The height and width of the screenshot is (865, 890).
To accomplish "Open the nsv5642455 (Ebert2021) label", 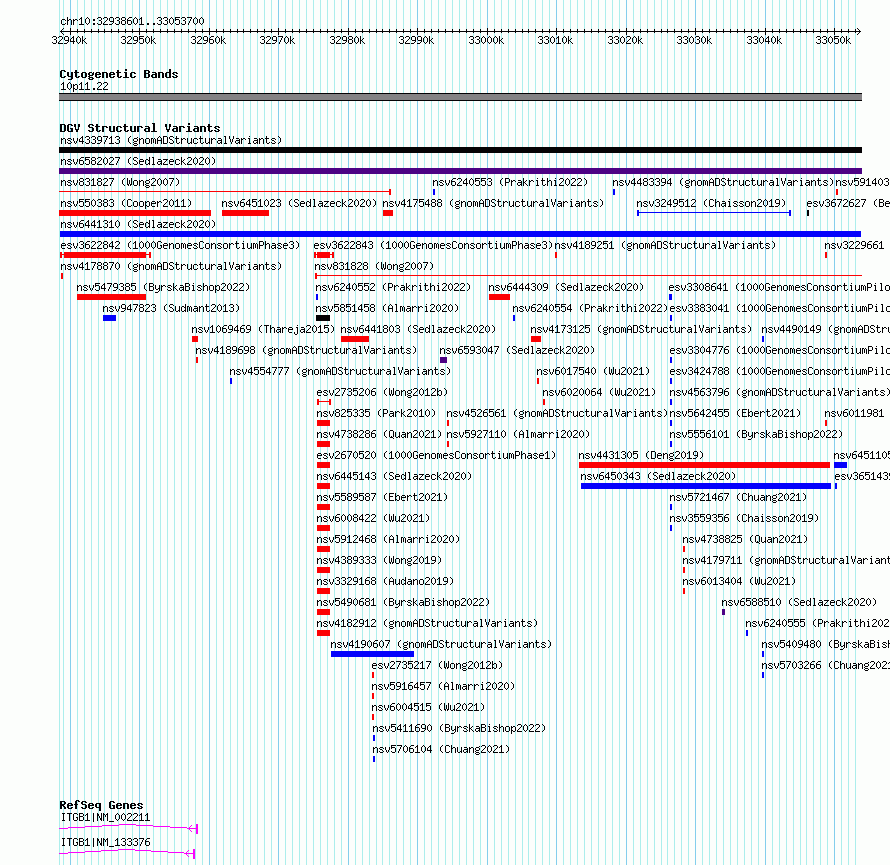I will tap(735, 413).
